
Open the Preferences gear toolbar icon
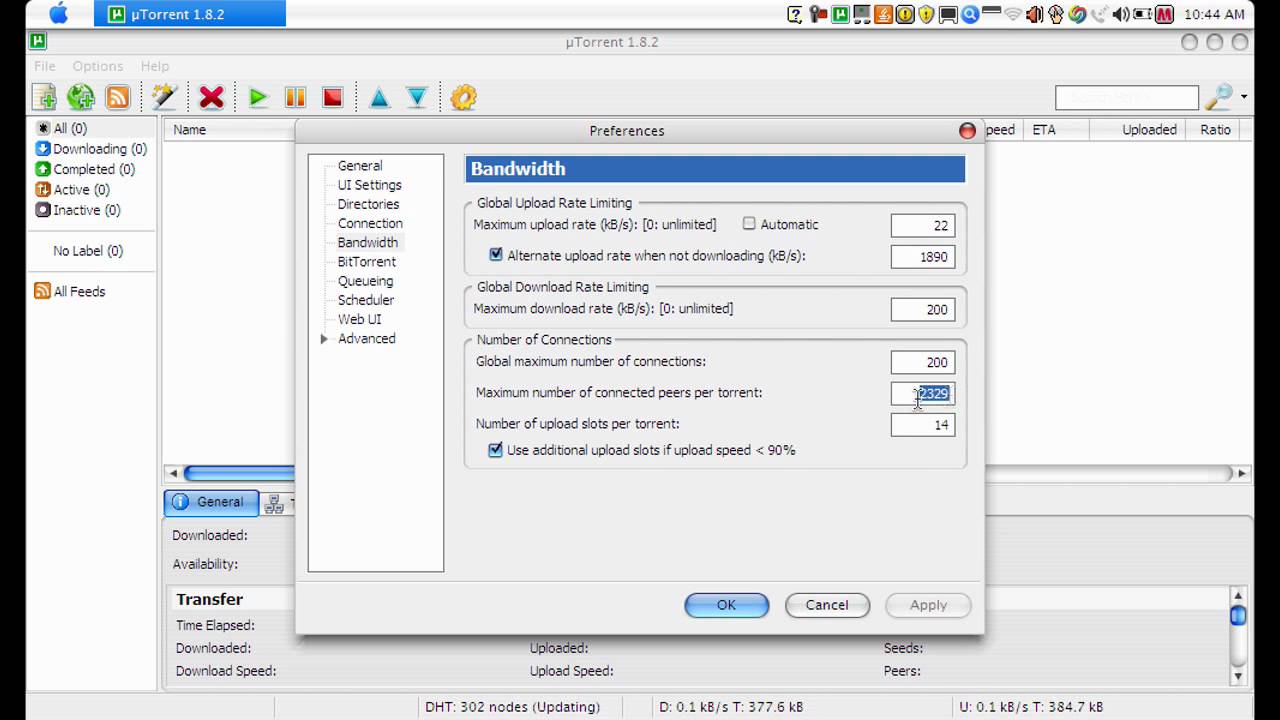(463, 97)
